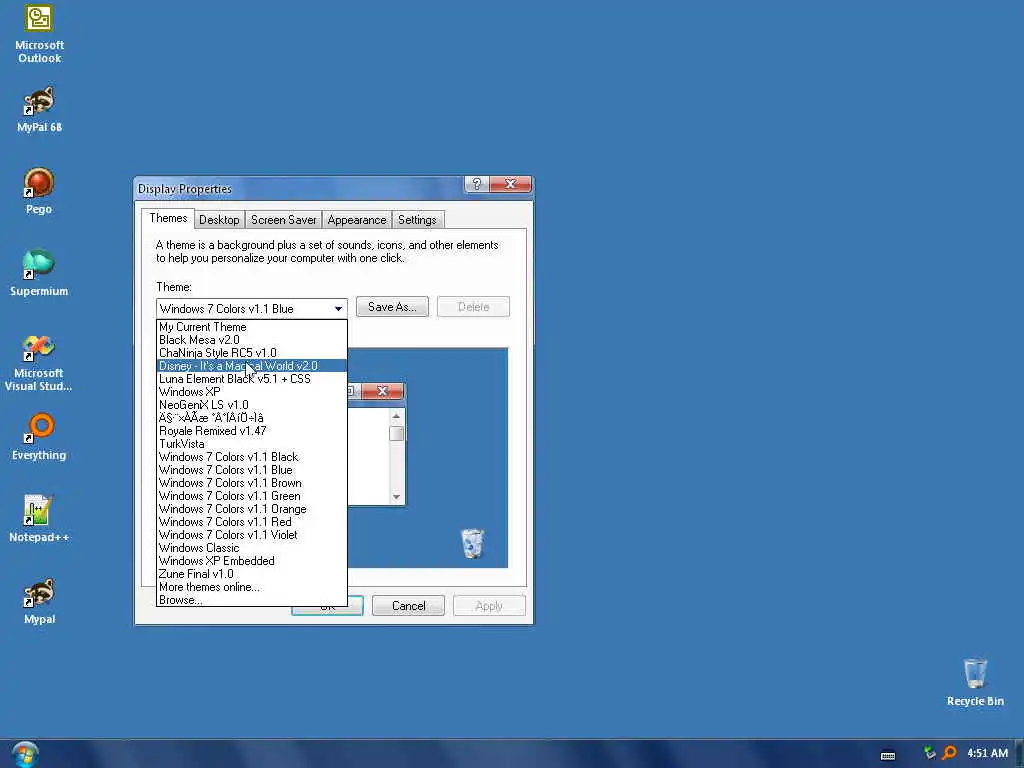Click the orange magnifier tray icon
The image size is (1024, 768).
click(x=949, y=753)
